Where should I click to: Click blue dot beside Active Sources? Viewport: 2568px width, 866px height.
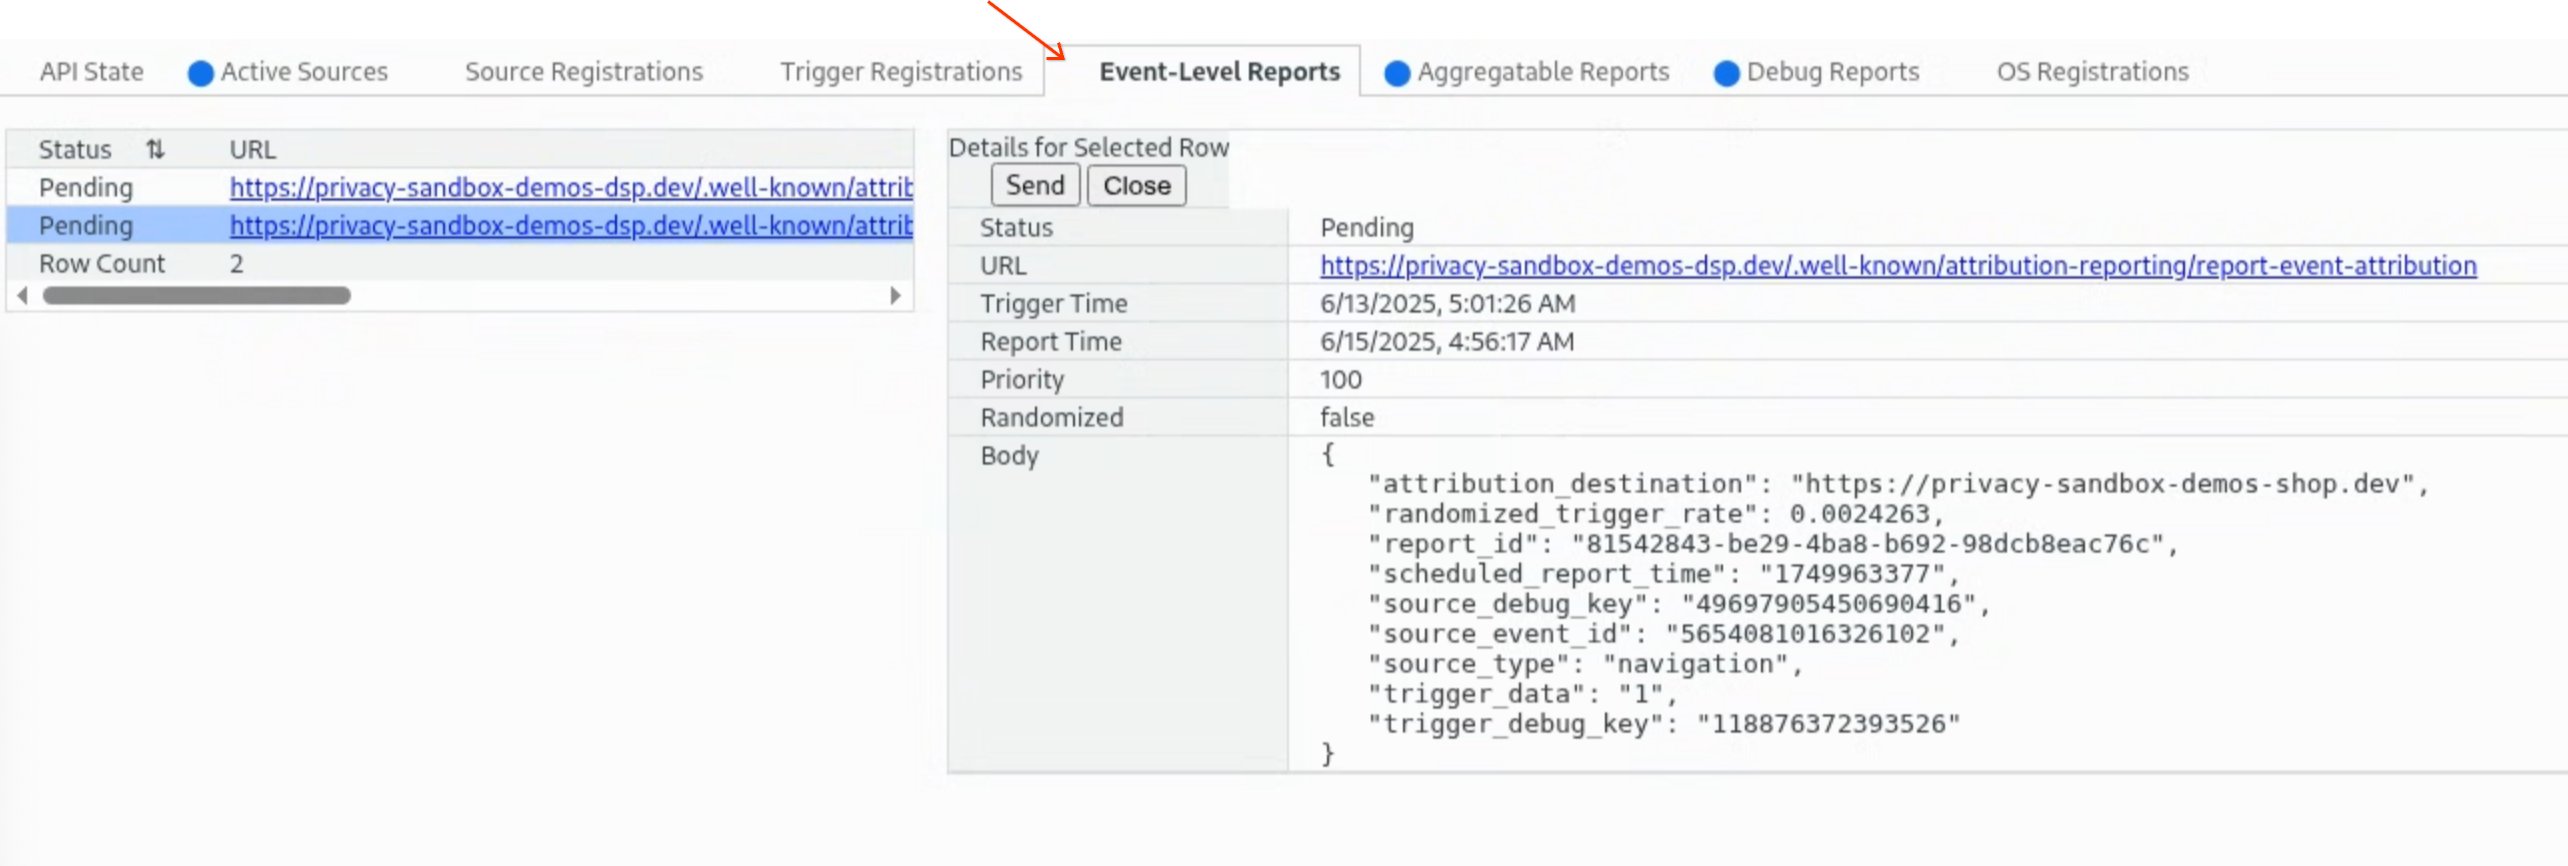point(200,73)
